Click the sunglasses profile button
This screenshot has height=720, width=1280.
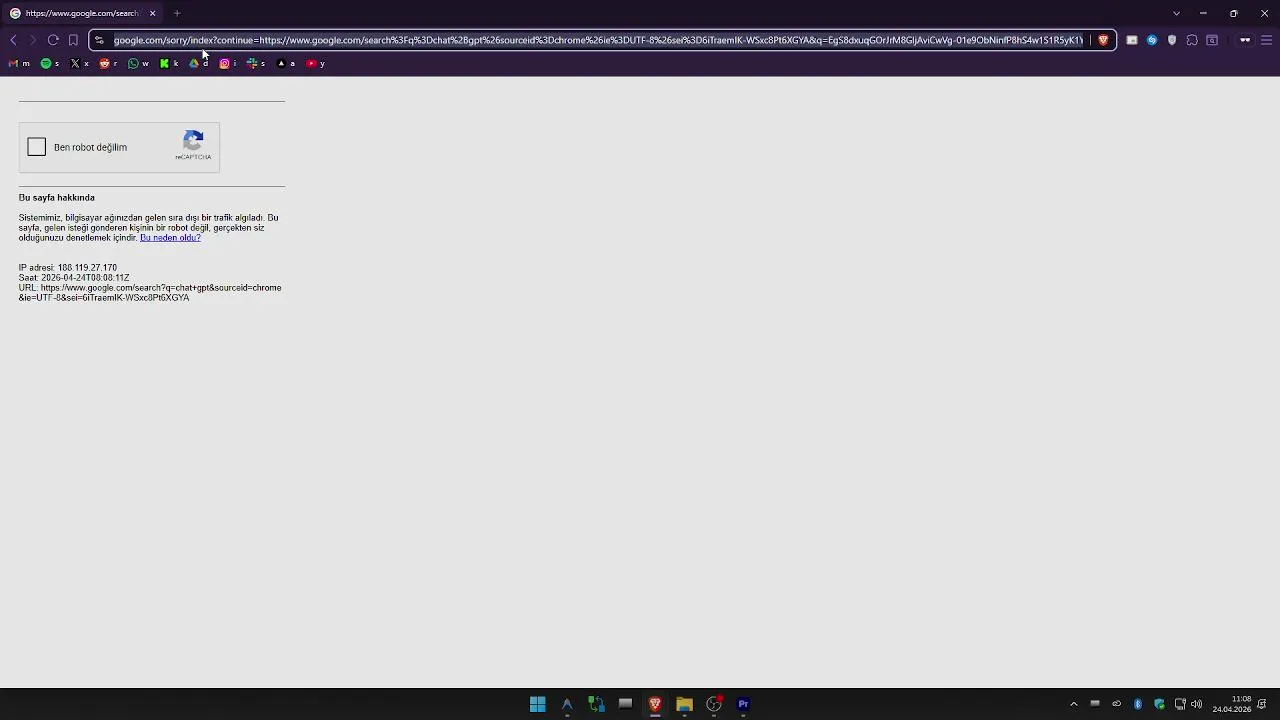click(x=1245, y=40)
